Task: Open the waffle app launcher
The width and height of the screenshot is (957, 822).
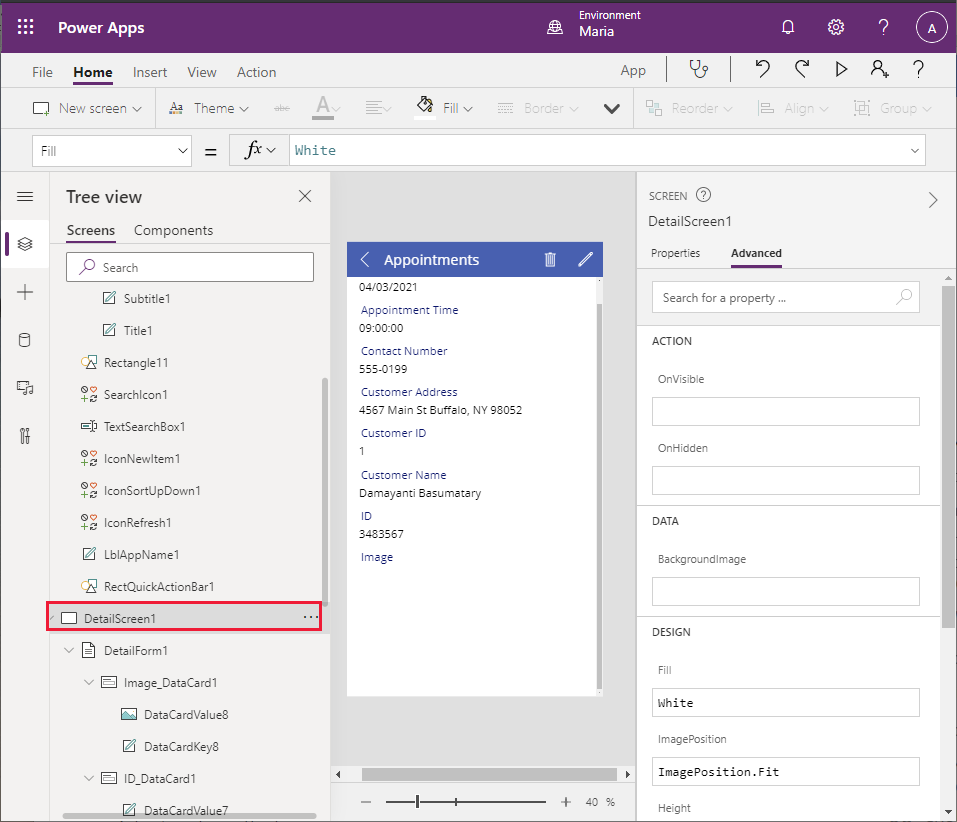Action: [x=26, y=27]
